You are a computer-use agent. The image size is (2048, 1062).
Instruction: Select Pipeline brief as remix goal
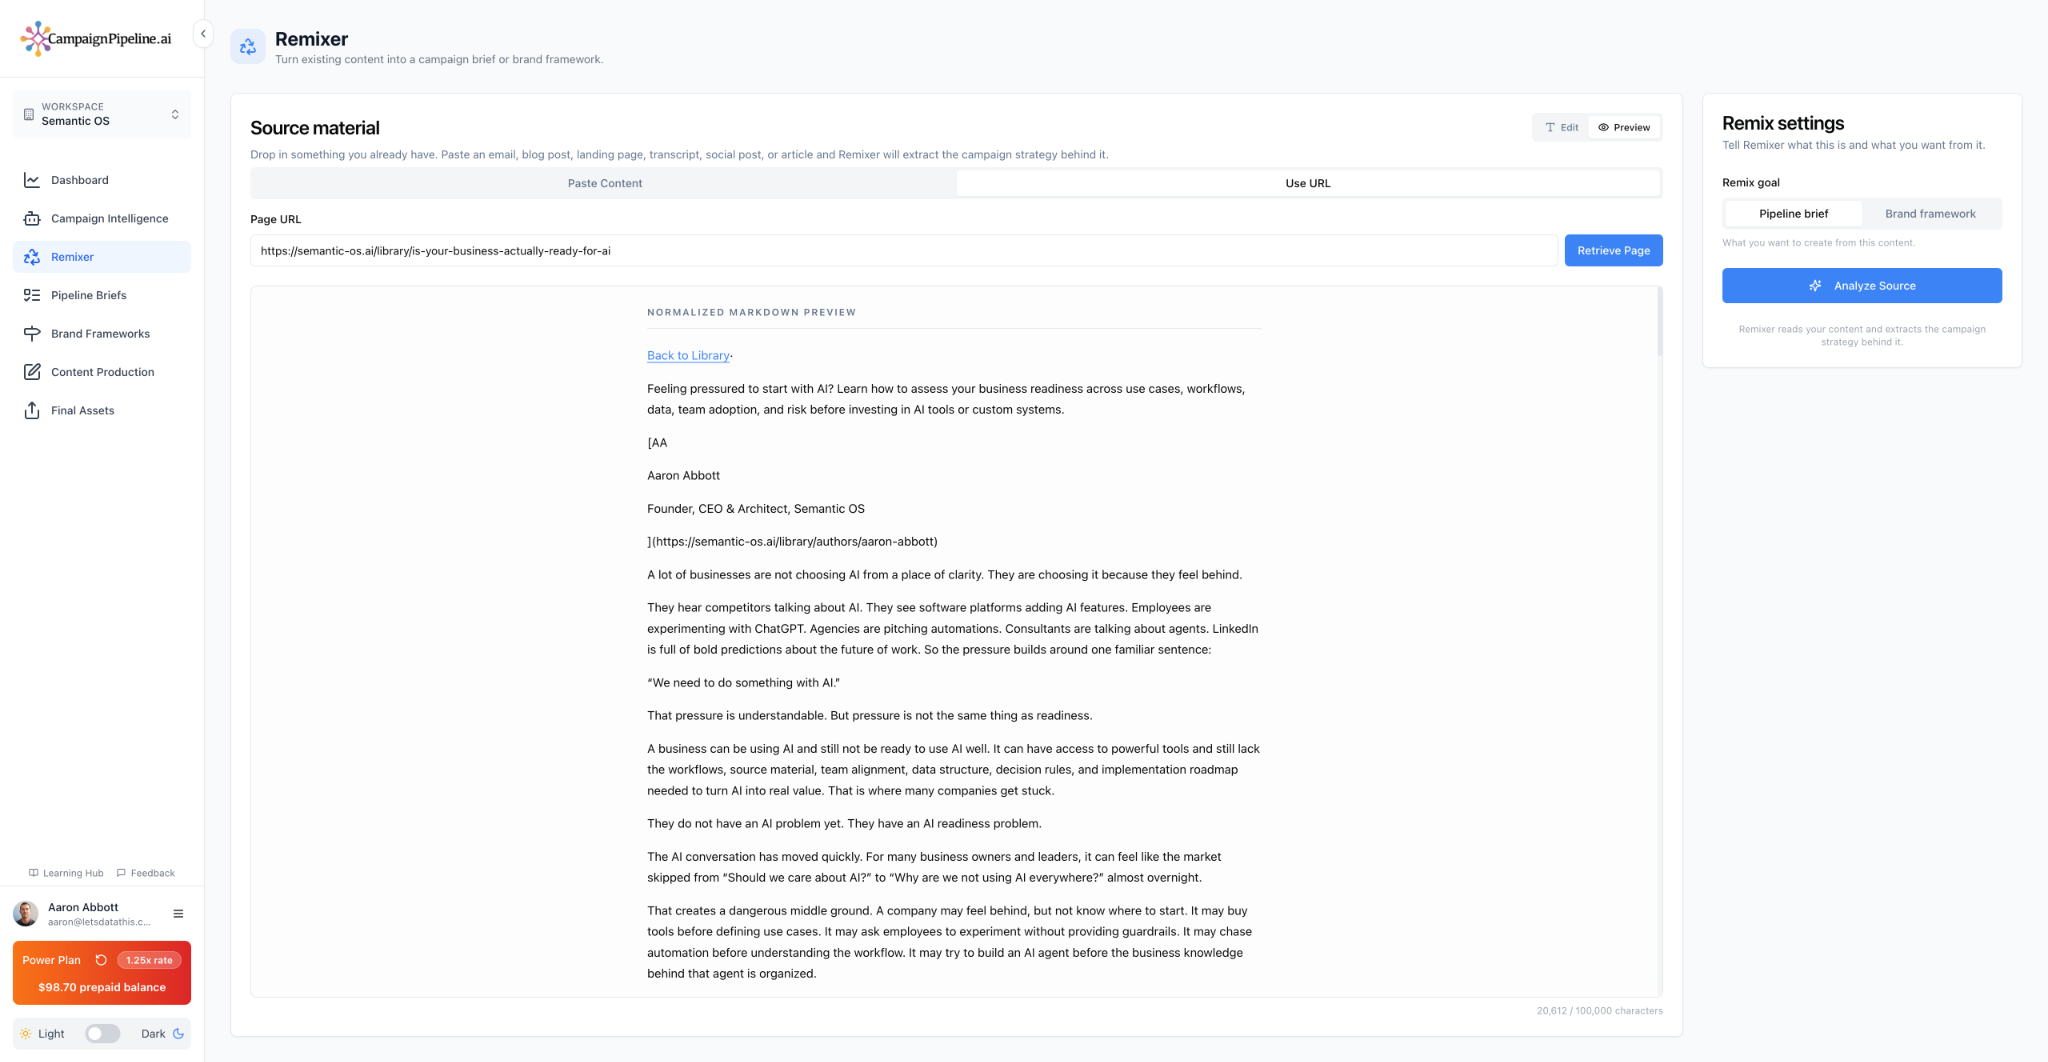tap(1793, 214)
